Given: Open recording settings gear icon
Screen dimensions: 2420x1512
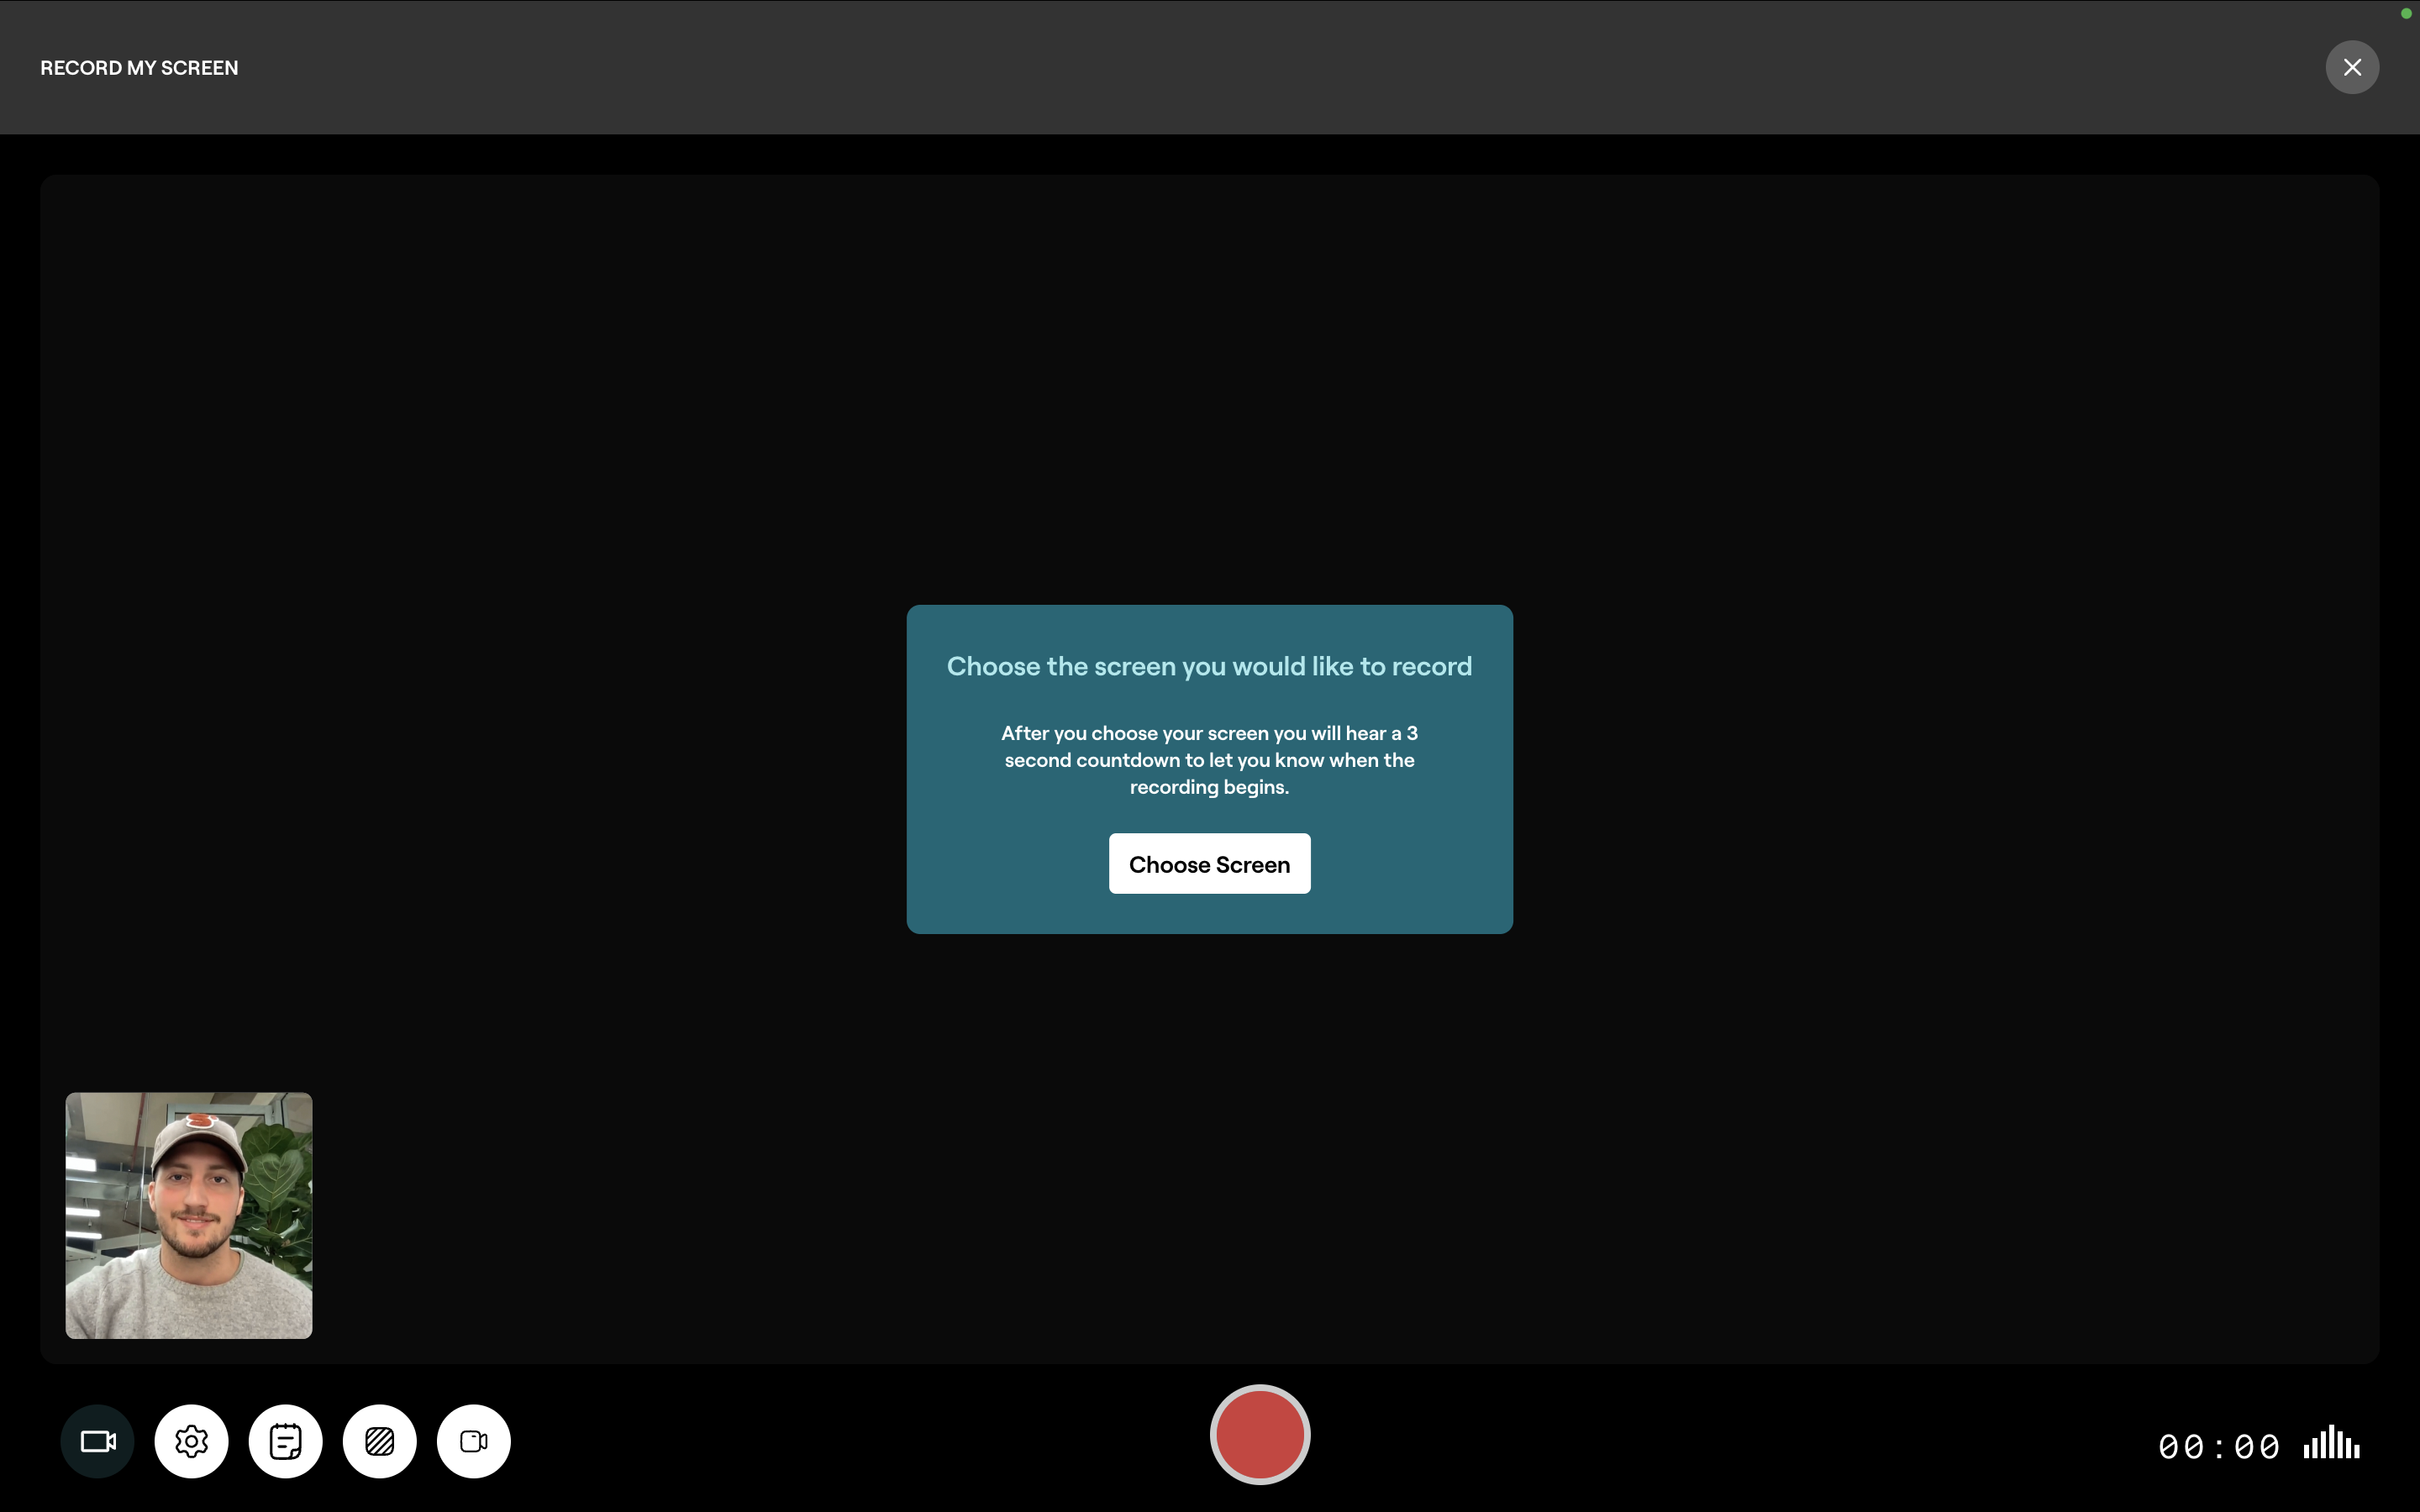Looking at the screenshot, I should (x=191, y=1441).
